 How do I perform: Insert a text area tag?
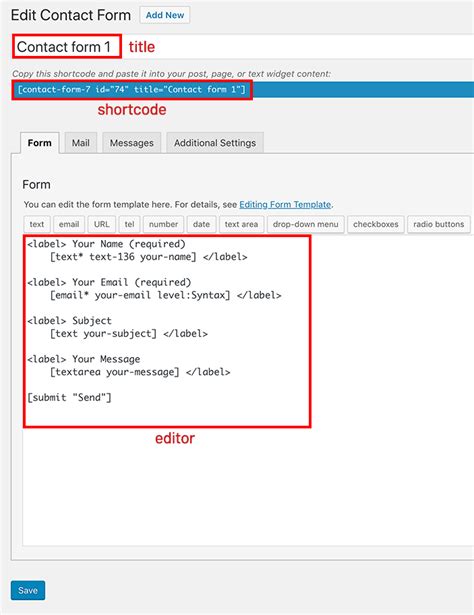click(242, 224)
